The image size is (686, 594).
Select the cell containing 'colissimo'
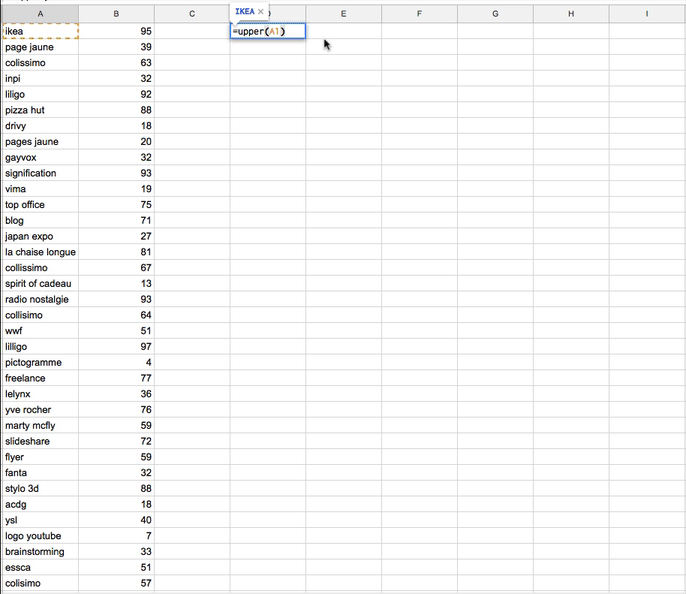(x=40, y=63)
